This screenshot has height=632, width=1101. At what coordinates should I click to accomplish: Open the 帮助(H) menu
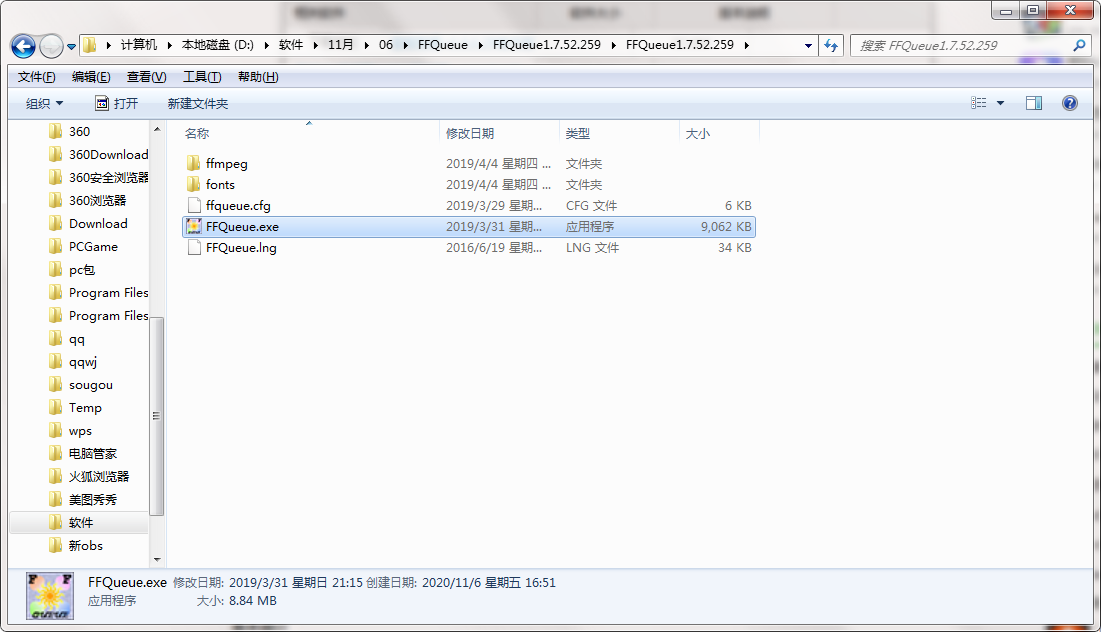[258, 77]
